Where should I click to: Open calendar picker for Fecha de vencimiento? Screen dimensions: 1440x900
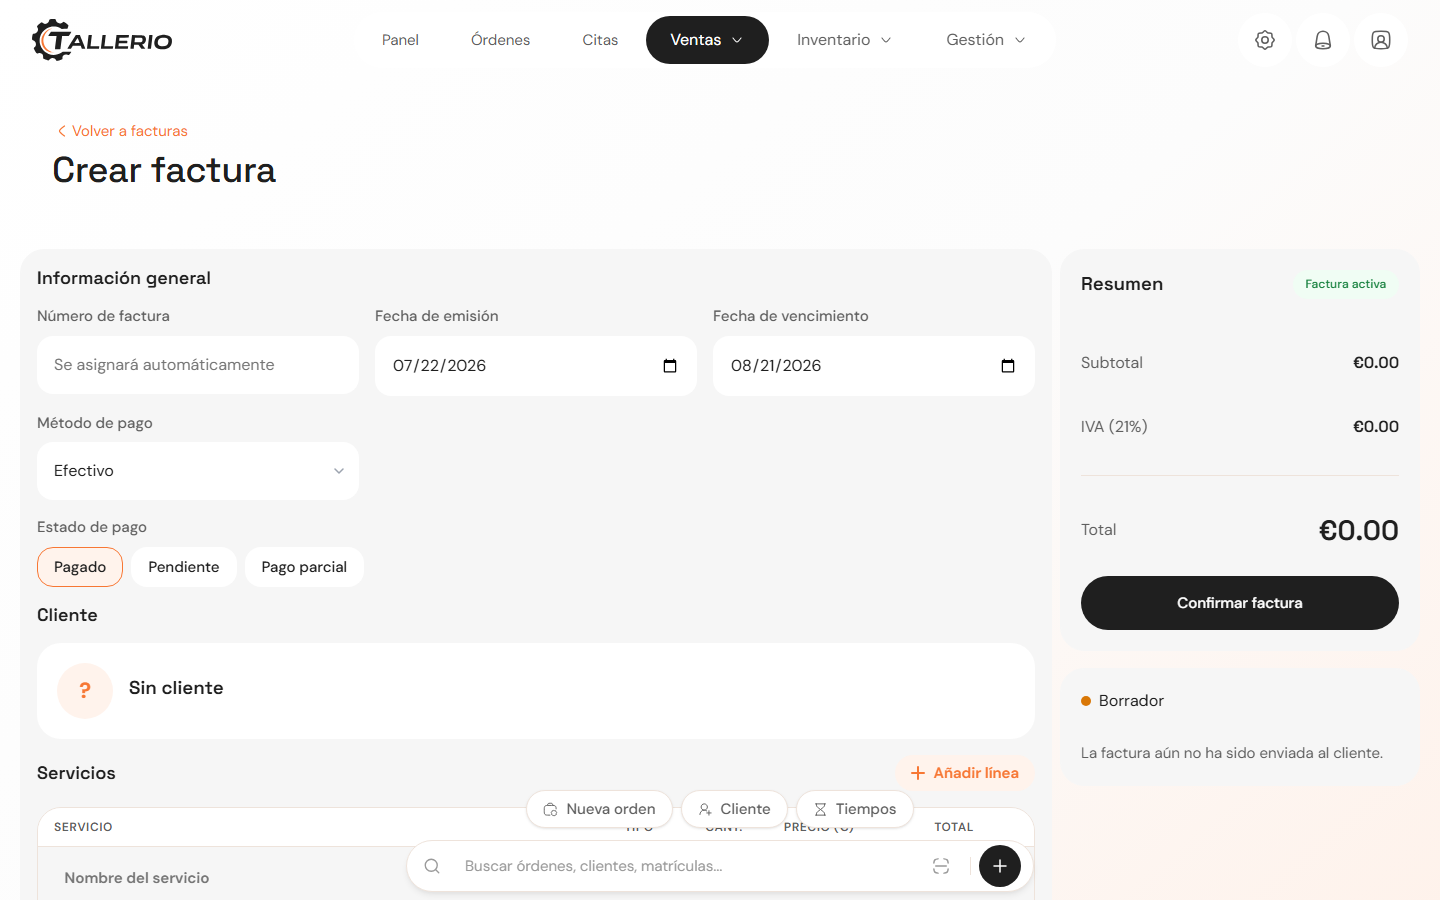pos(1008,366)
